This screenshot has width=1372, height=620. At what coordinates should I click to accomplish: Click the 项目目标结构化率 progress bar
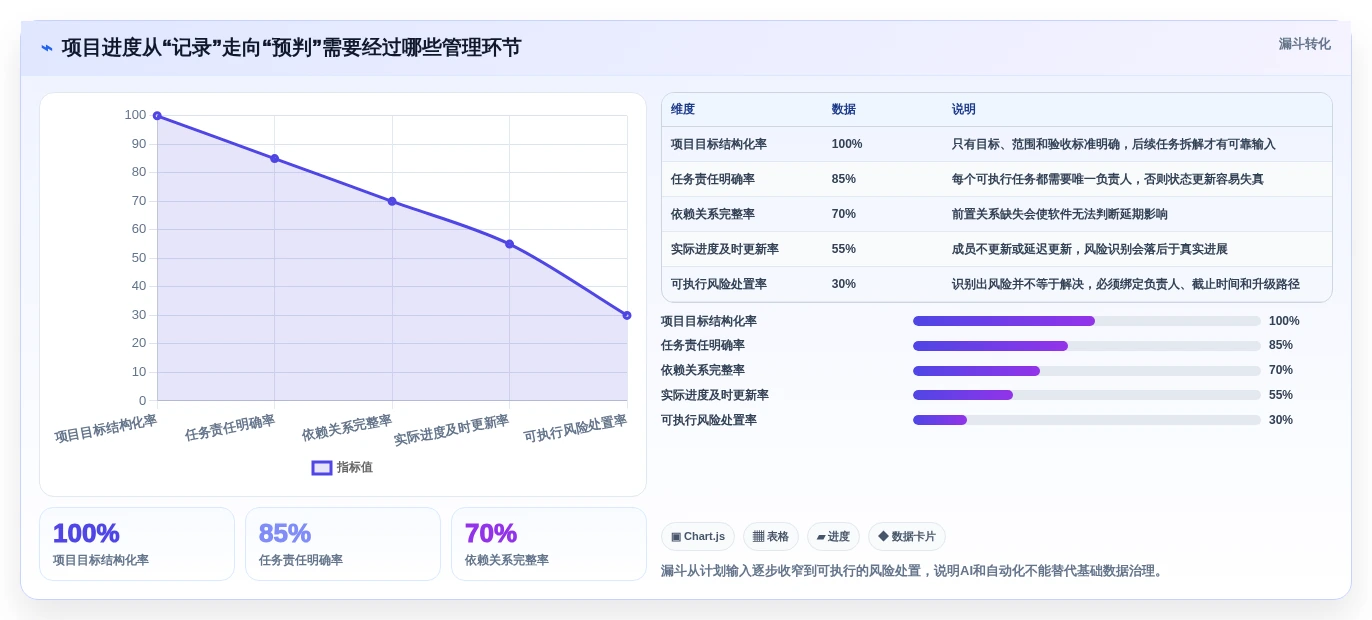[x=1087, y=321]
